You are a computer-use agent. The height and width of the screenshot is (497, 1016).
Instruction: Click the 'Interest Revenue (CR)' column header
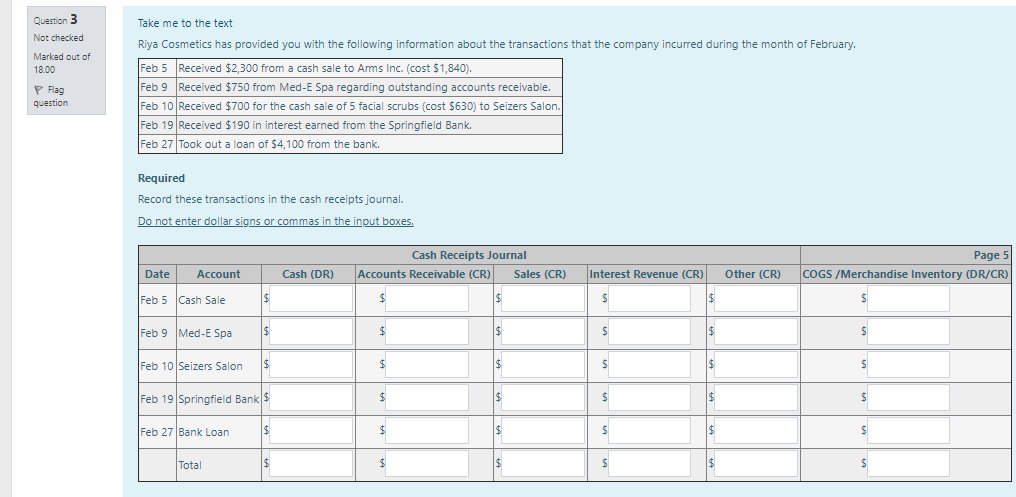point(647,274)
